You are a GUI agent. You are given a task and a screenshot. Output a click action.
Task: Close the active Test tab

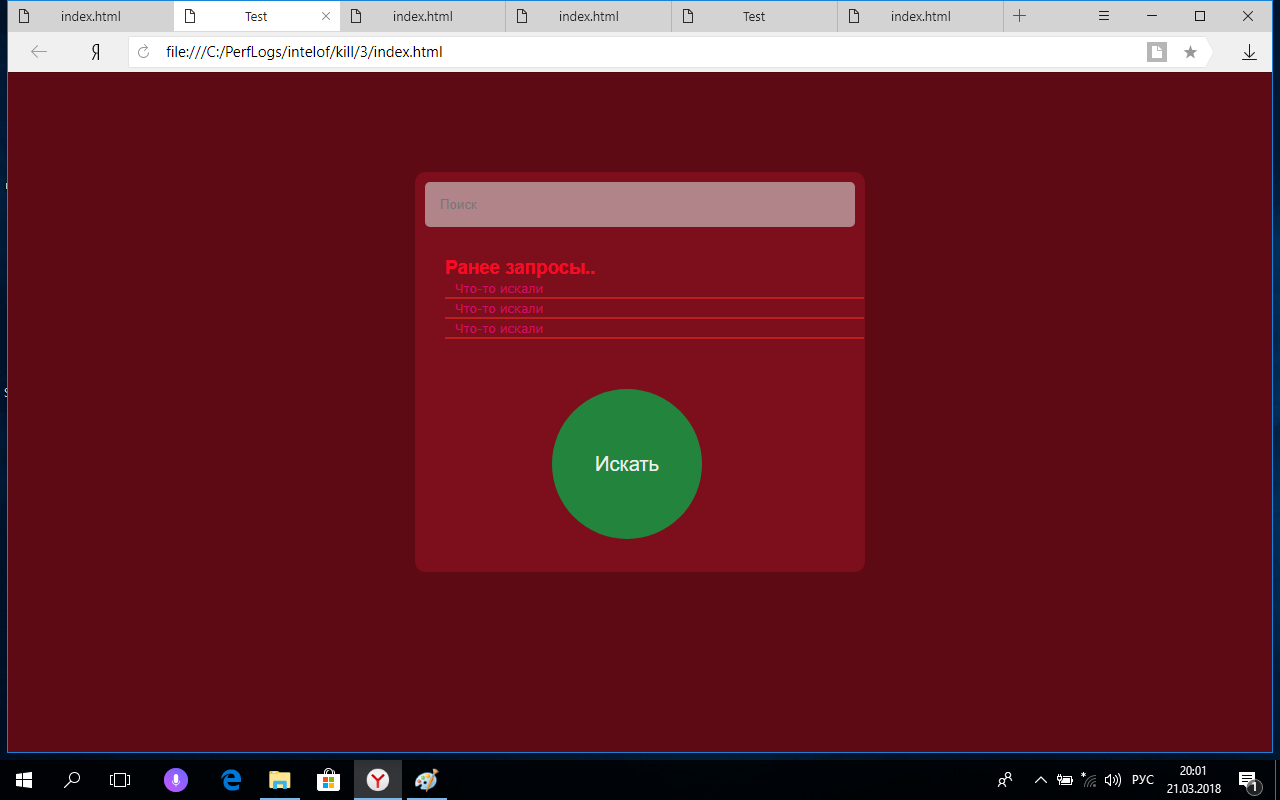click(x=325, y=16)
